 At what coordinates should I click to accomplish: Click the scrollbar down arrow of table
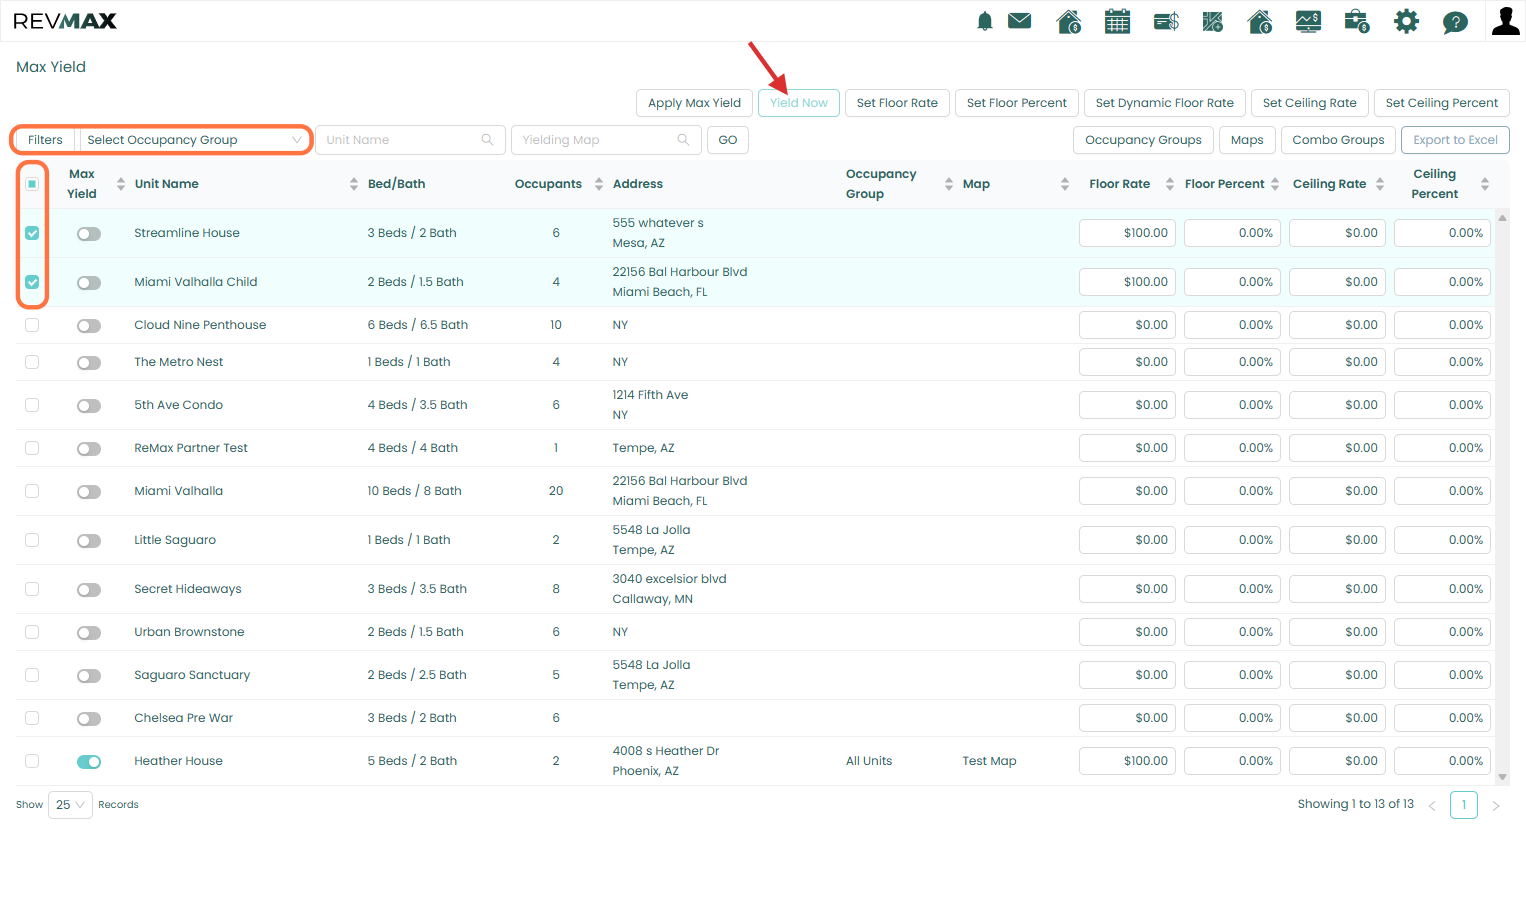(1502, 777)
